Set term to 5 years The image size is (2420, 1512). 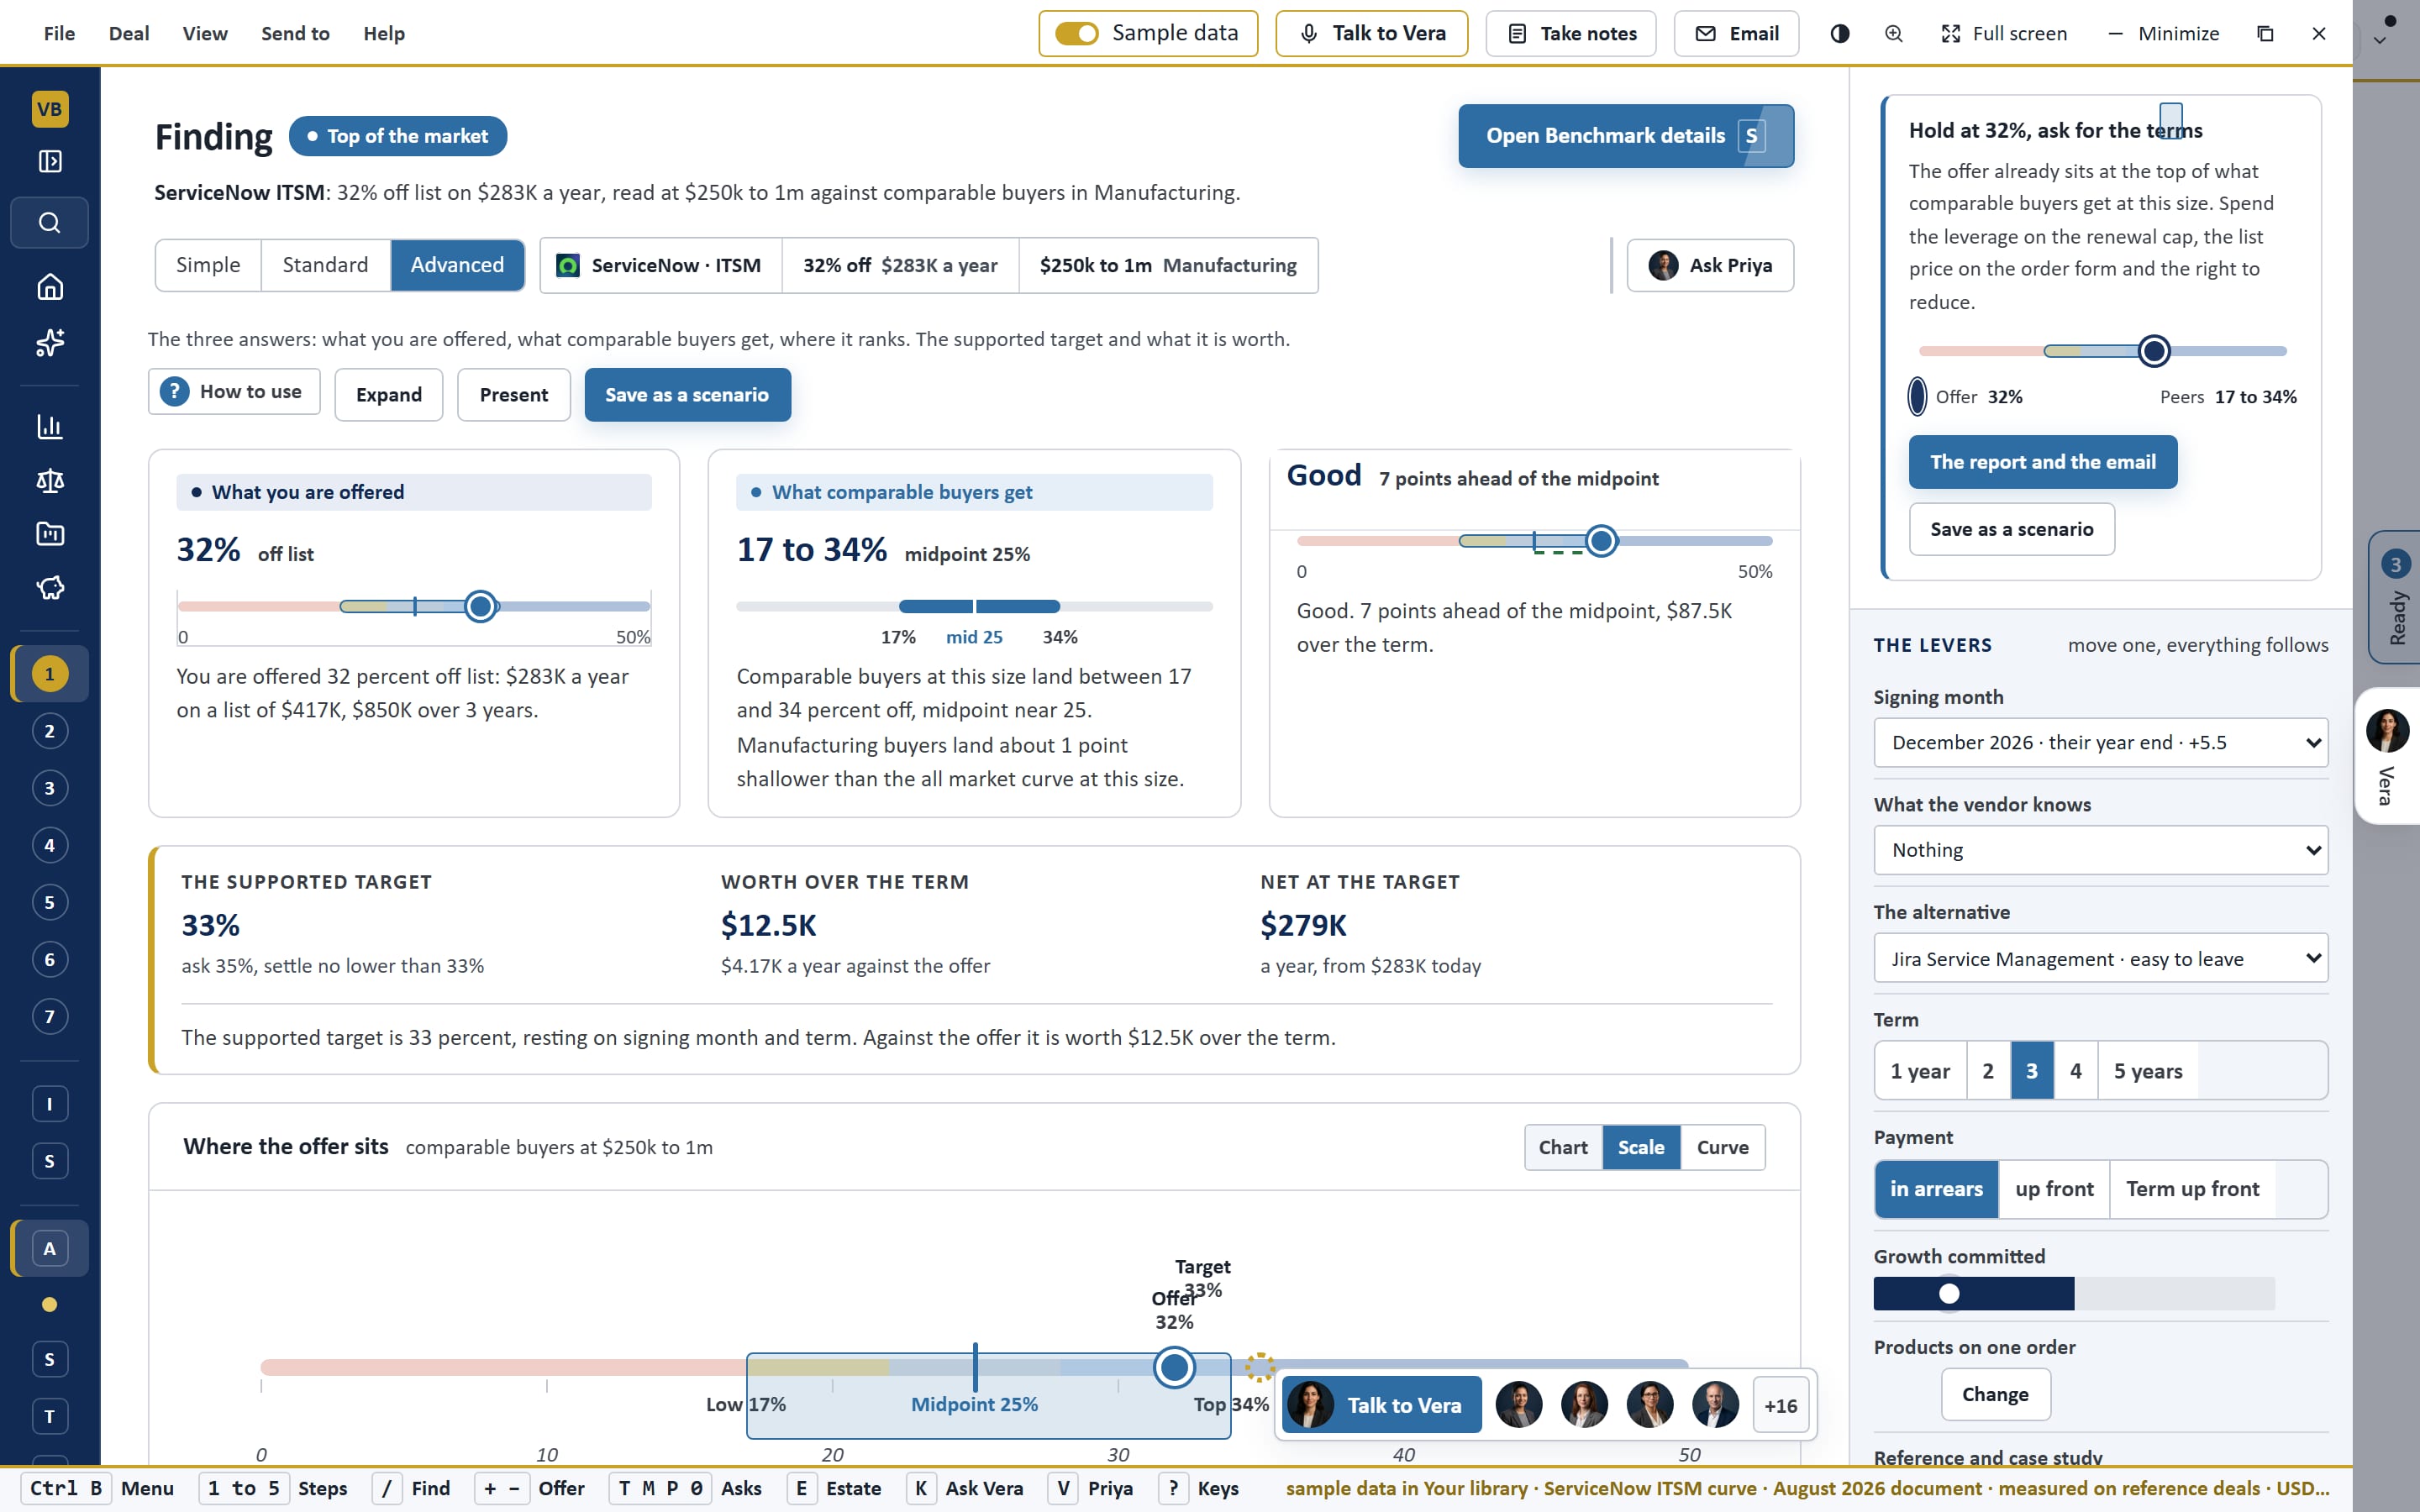pos(2147,1071)
